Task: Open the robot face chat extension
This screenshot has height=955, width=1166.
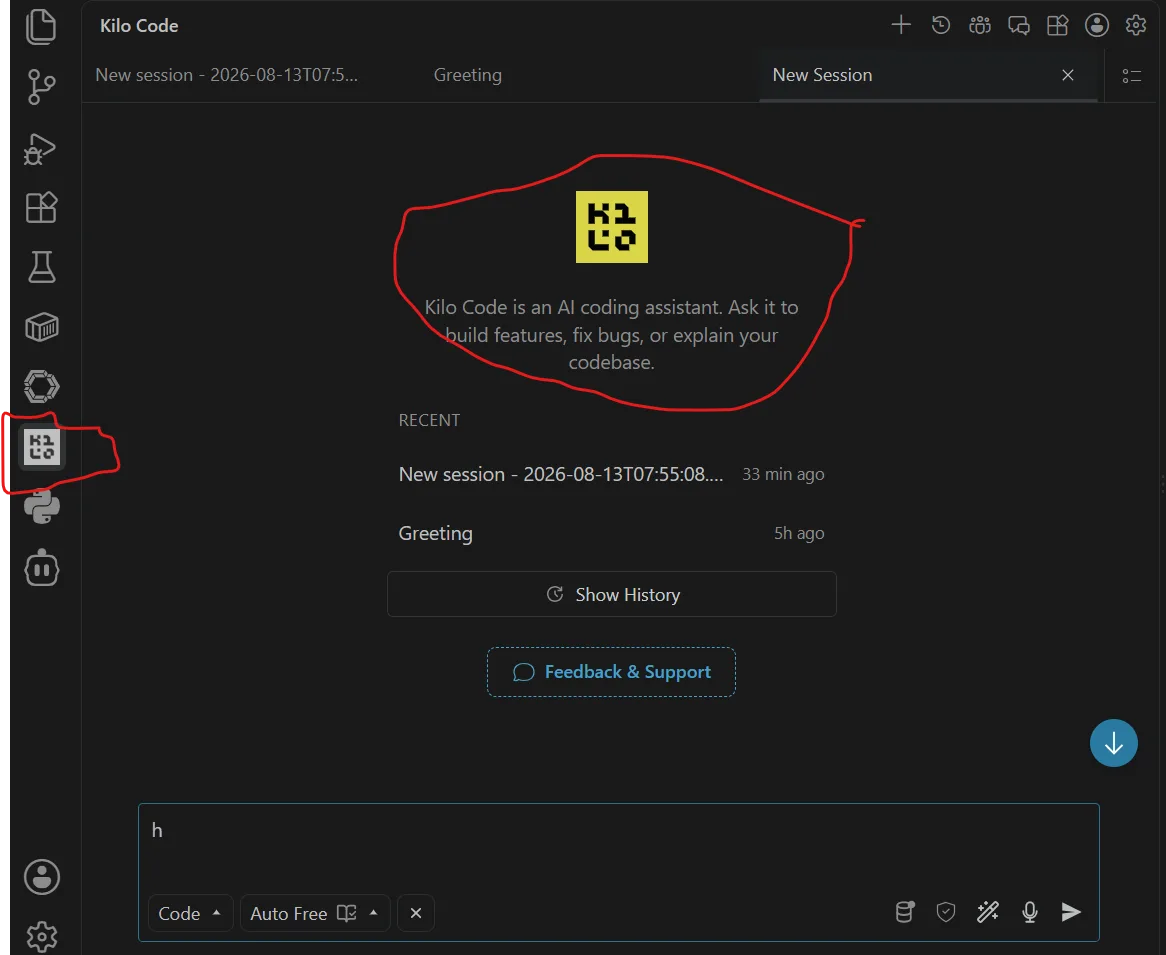Action: tap(42, 568)
